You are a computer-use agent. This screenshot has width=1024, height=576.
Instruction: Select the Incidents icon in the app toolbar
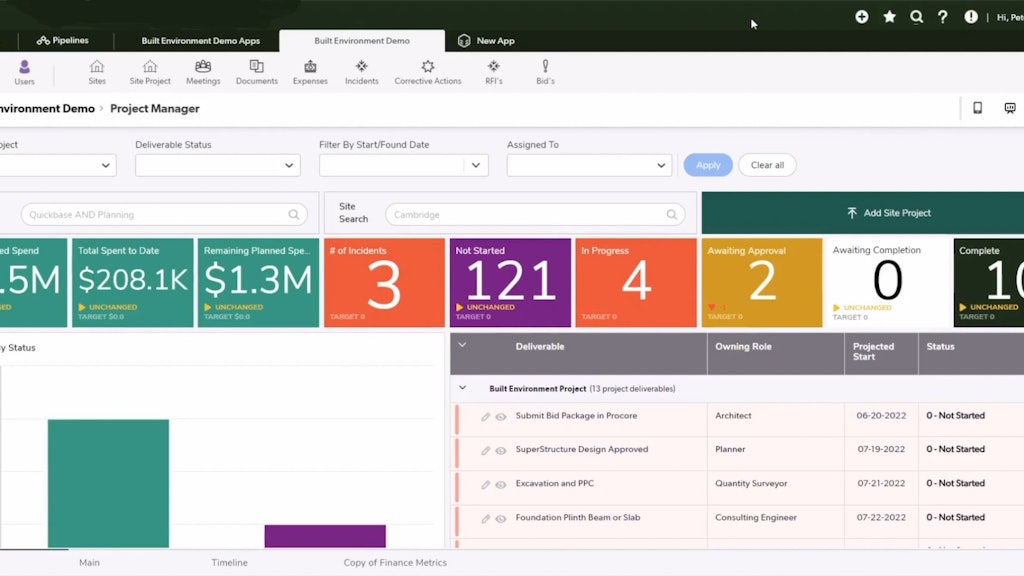click(x=361, y=70)
